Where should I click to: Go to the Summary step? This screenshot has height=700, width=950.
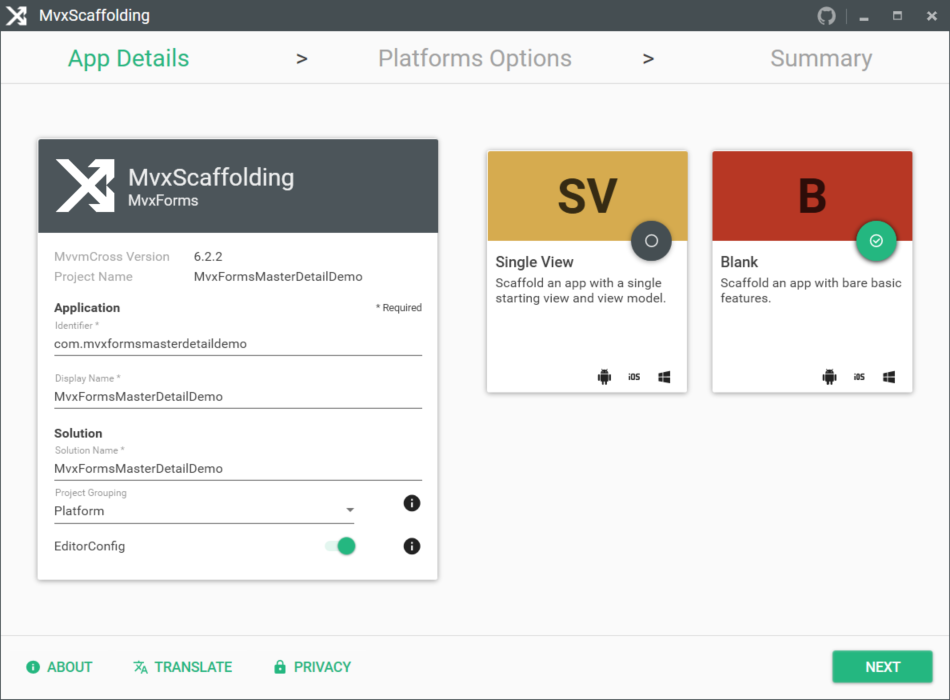[x=821, y=58]
